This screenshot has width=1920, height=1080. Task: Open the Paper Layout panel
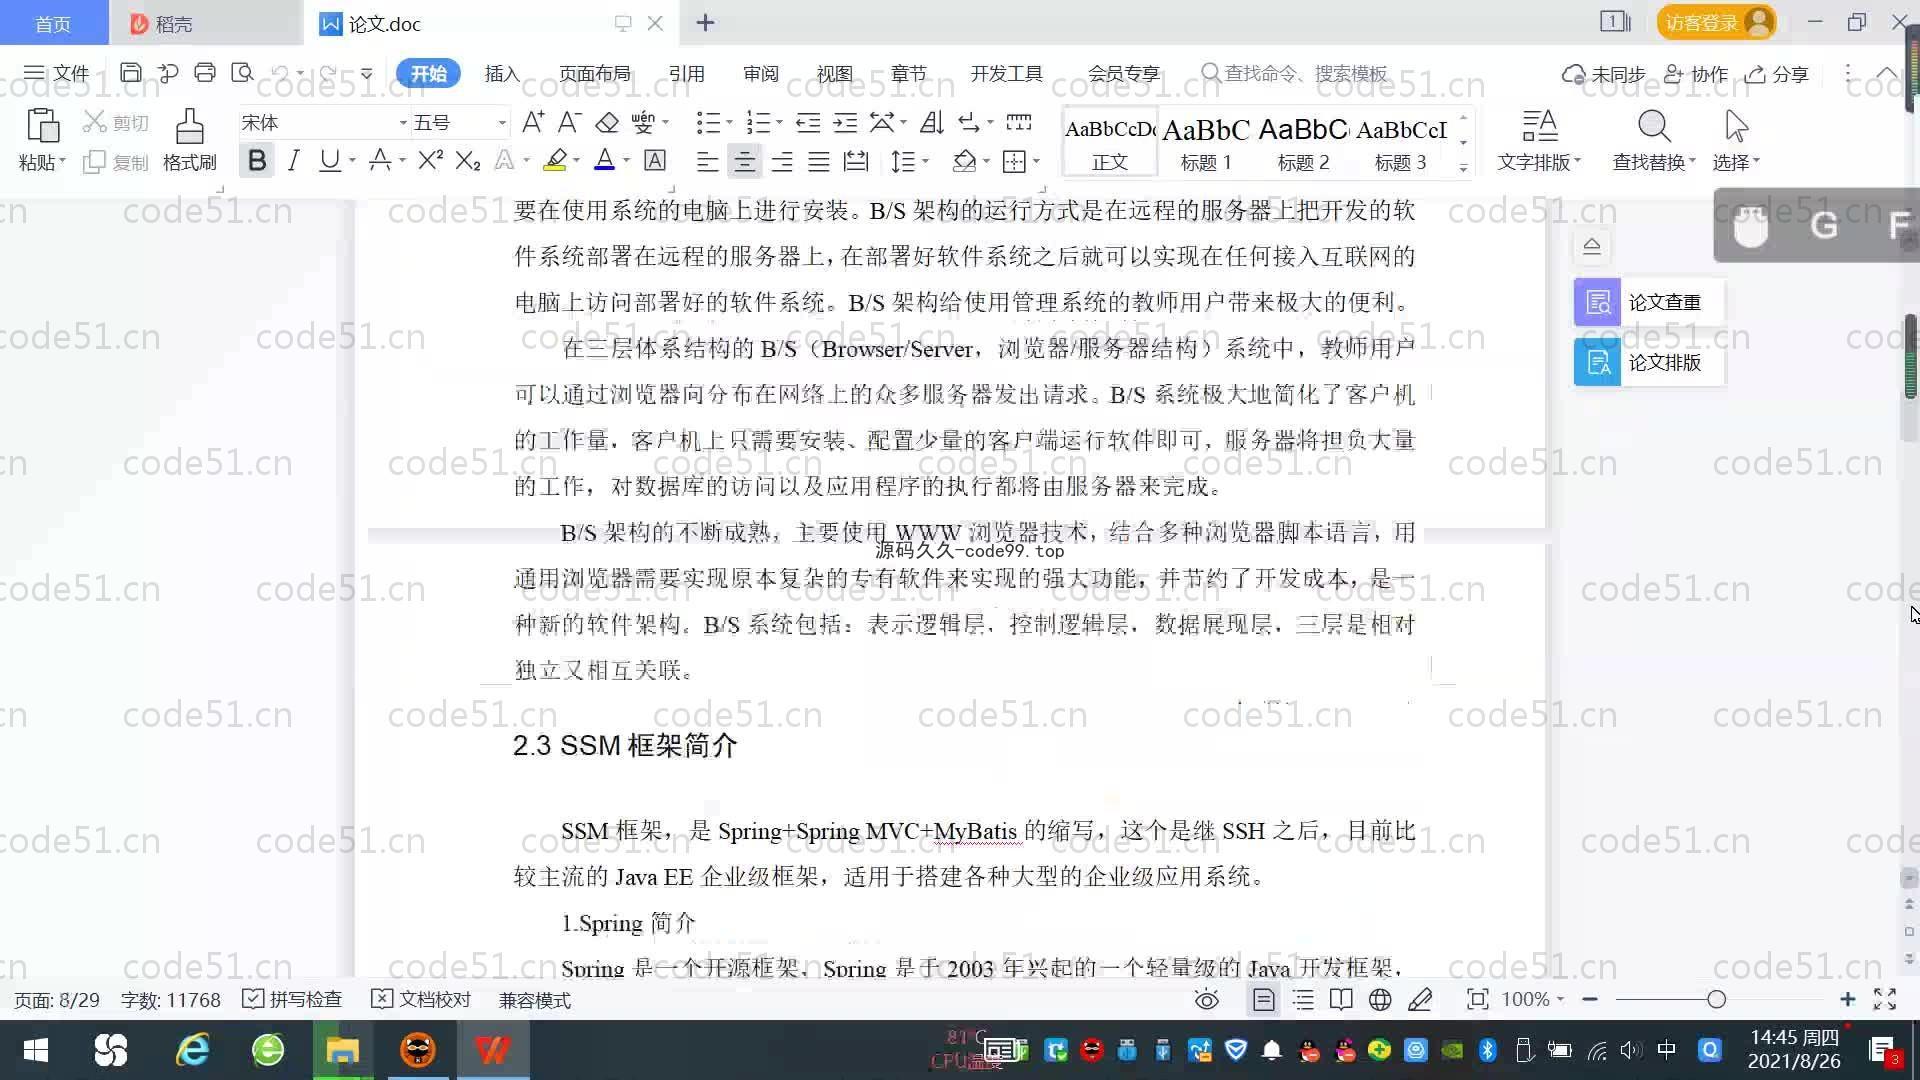1649,362
